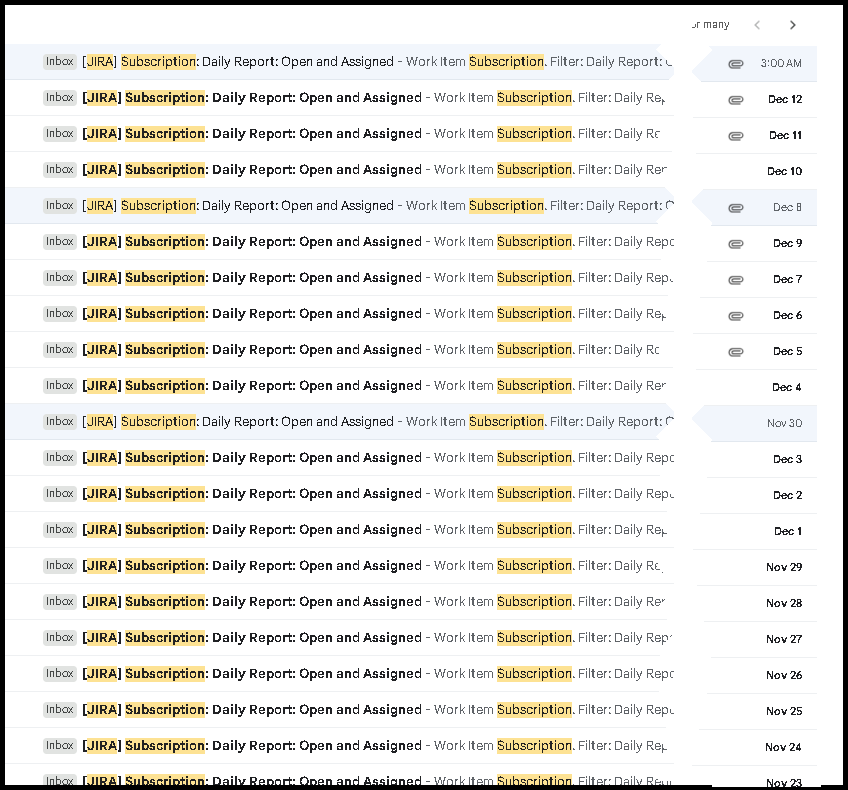848x790 pixels.
Task: Open the JIRA report email from Nov 26
Action: (x=411, y=674)
